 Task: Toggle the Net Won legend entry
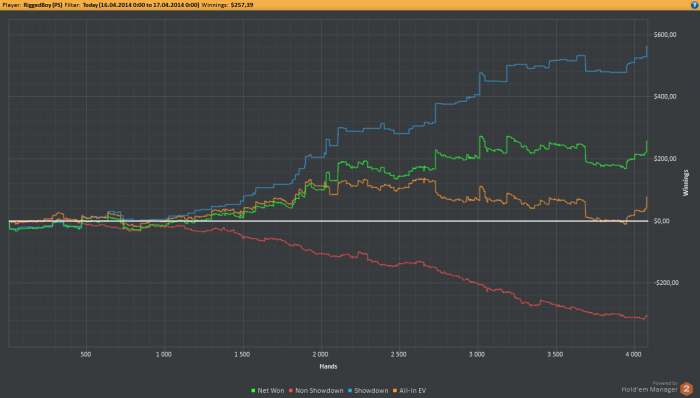(268, 390)
